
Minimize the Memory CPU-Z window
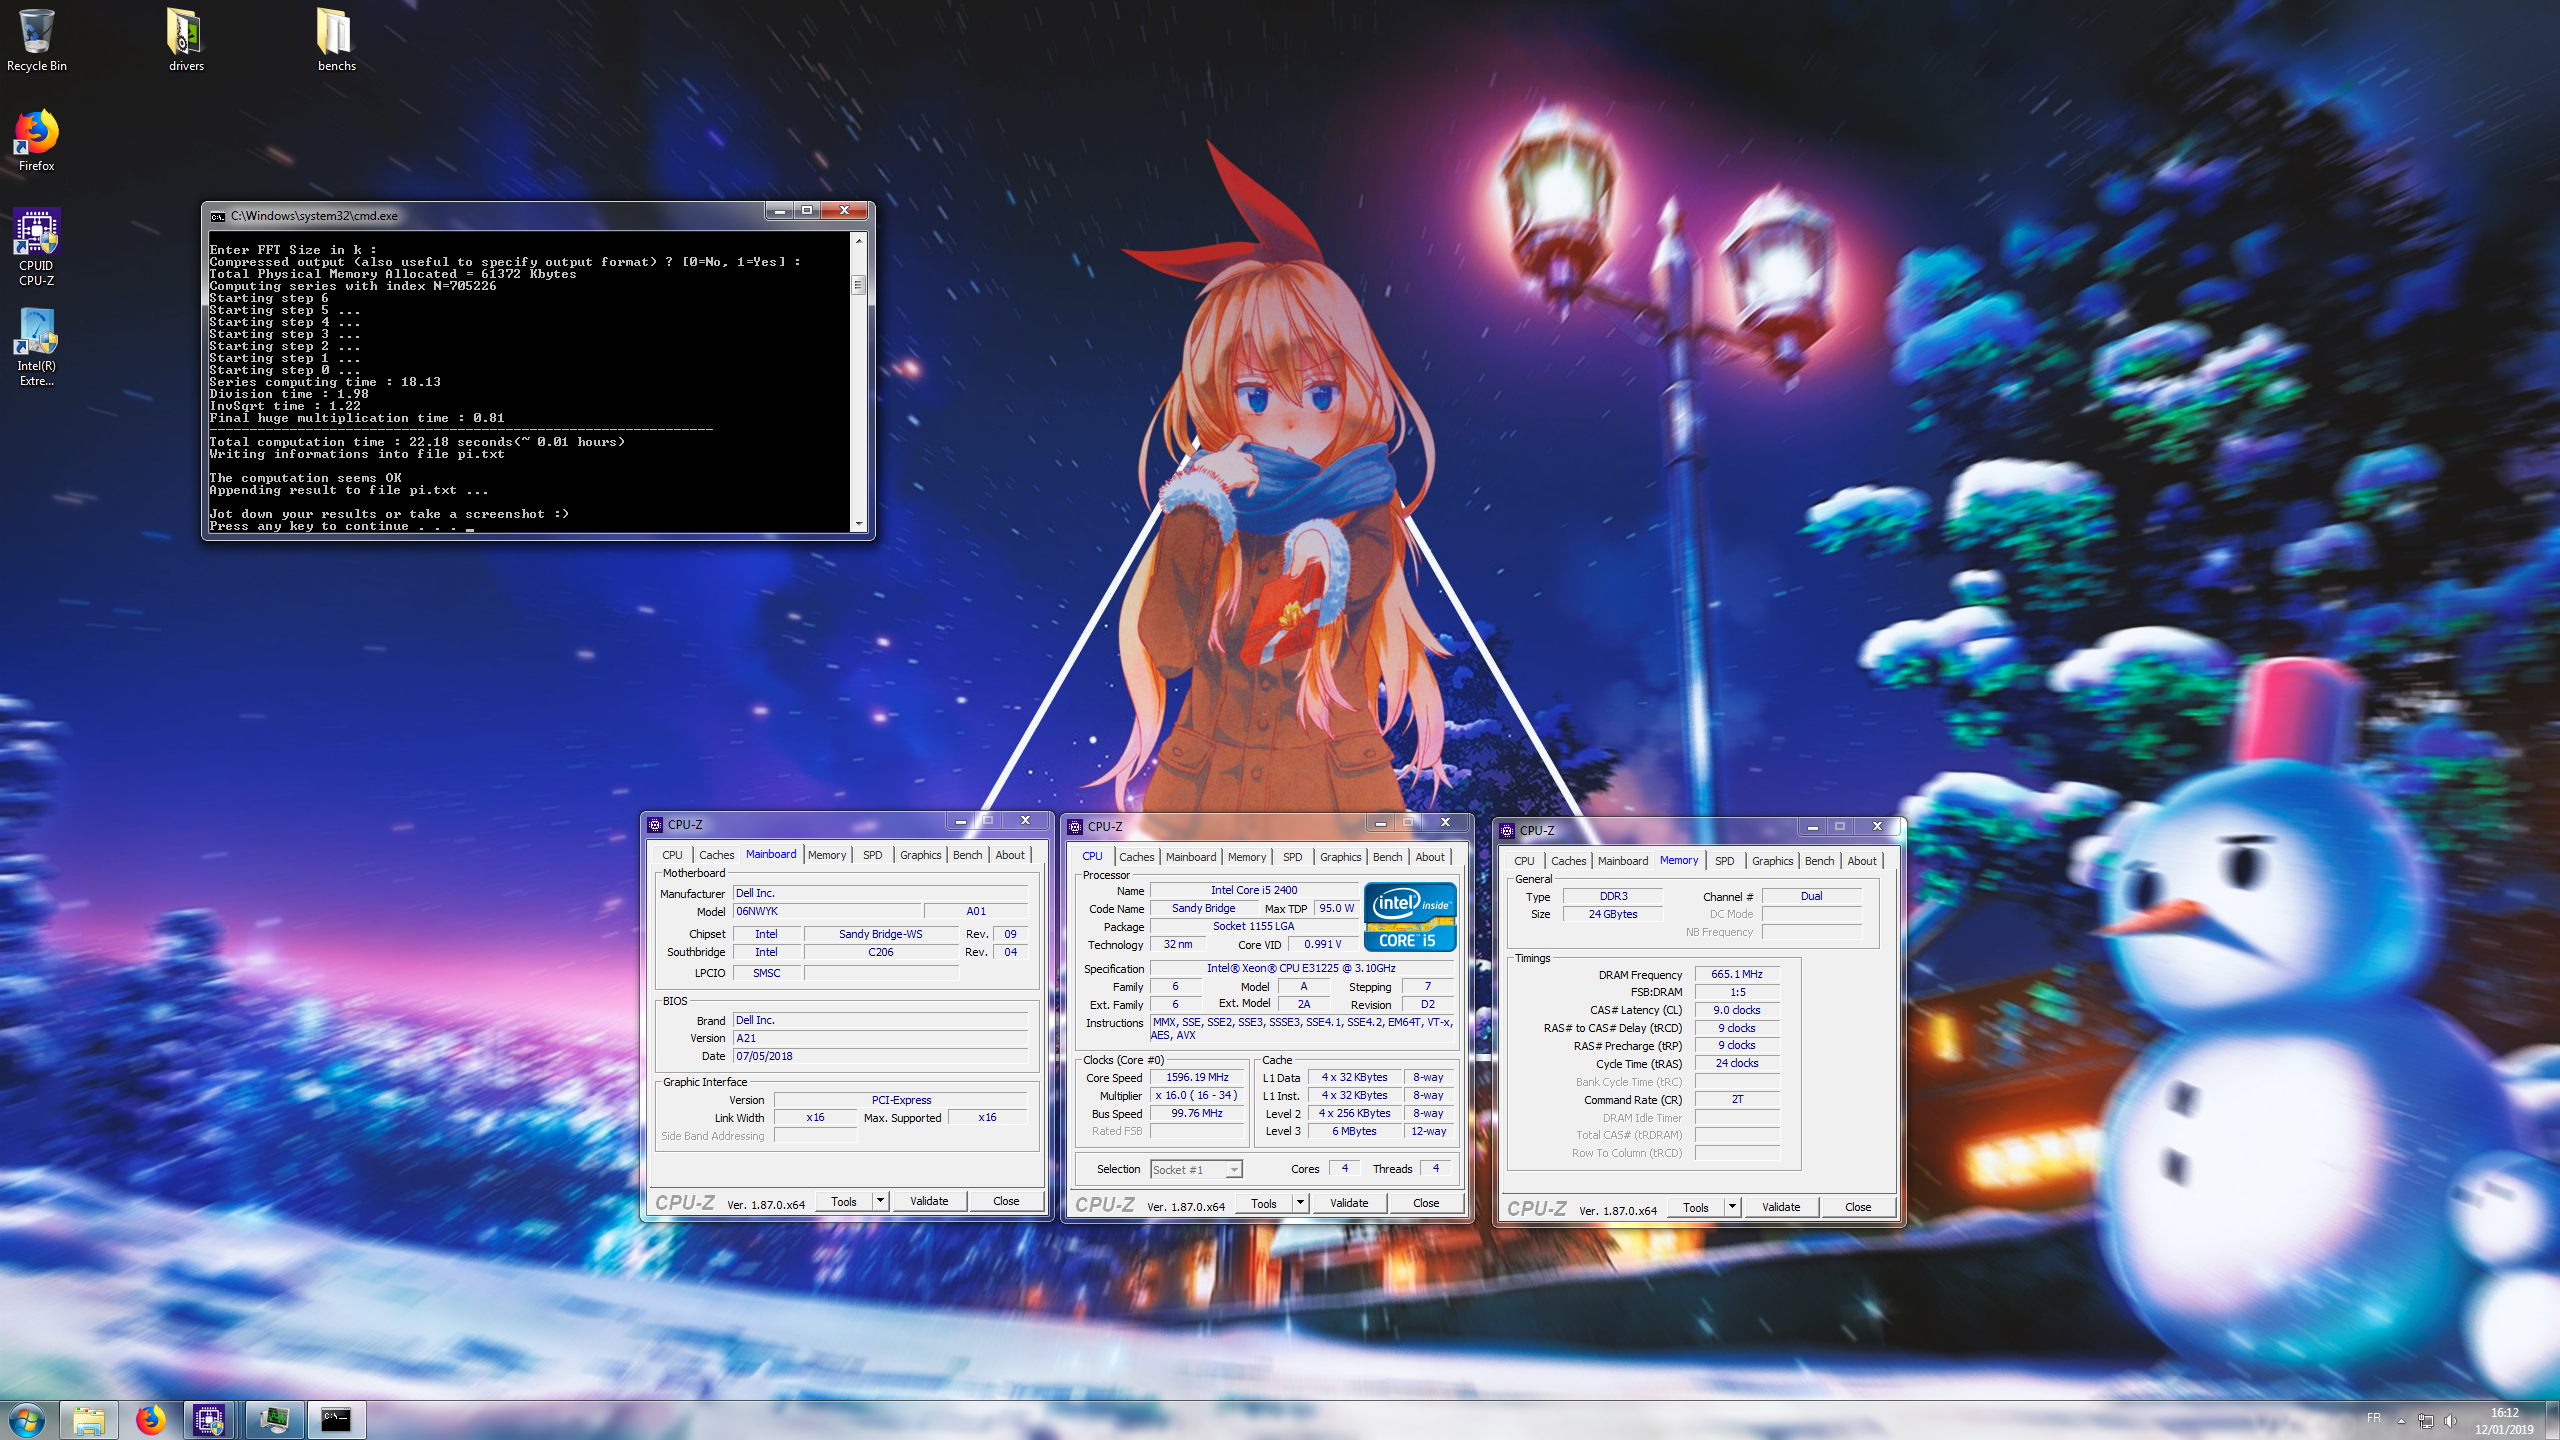(x=1811, y=826)
